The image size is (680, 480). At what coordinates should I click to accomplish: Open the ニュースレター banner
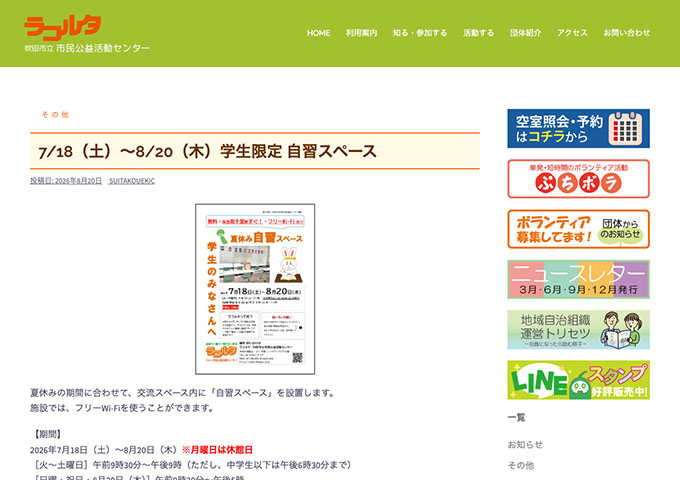coord(579,279)
